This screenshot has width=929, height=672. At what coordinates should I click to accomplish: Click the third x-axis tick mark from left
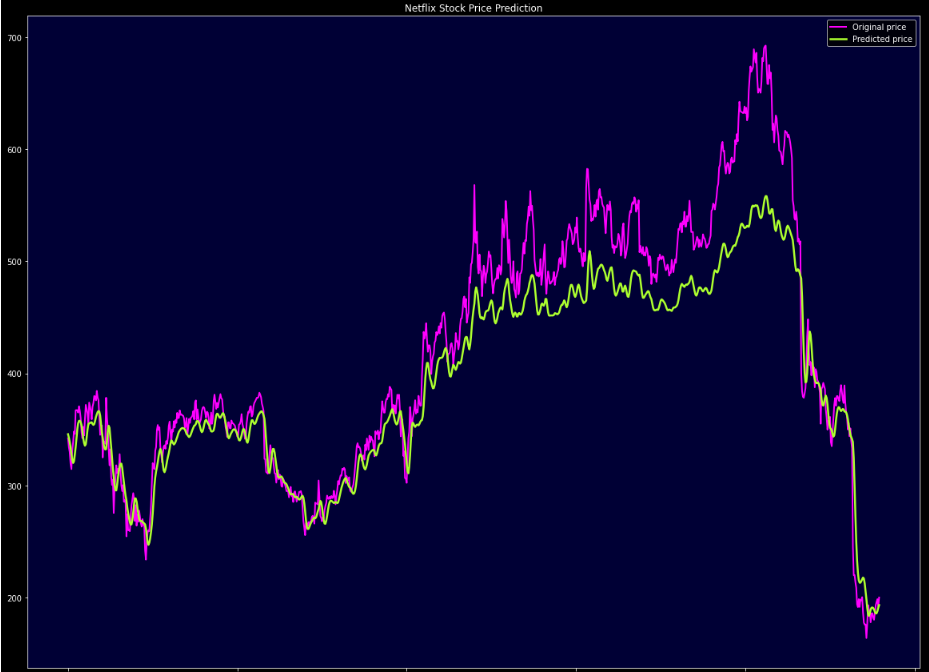coord(407,668)
